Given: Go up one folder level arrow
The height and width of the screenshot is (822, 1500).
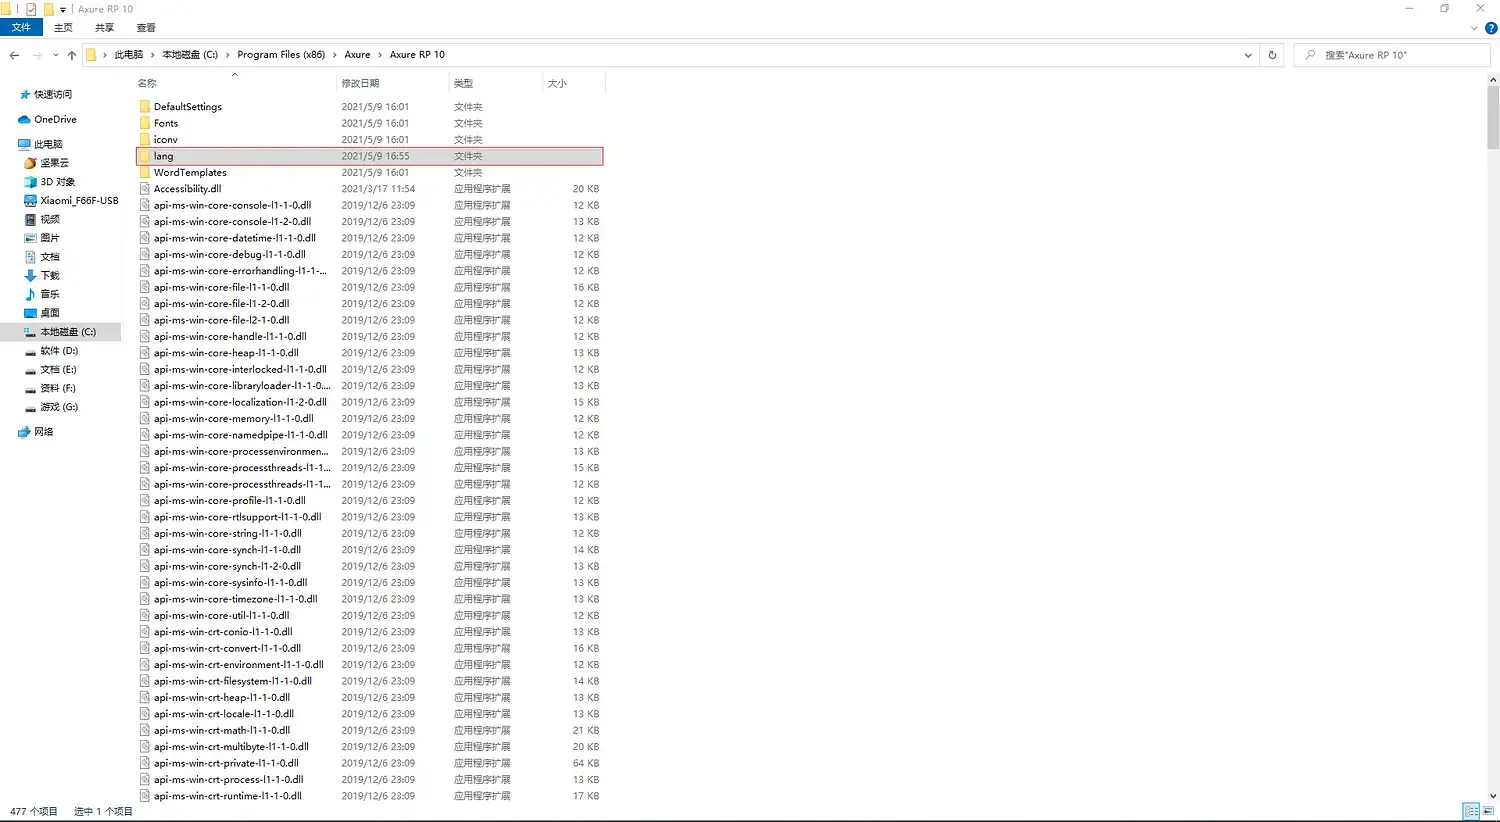Looking at the screenshot, I should [x=71, y=55].
